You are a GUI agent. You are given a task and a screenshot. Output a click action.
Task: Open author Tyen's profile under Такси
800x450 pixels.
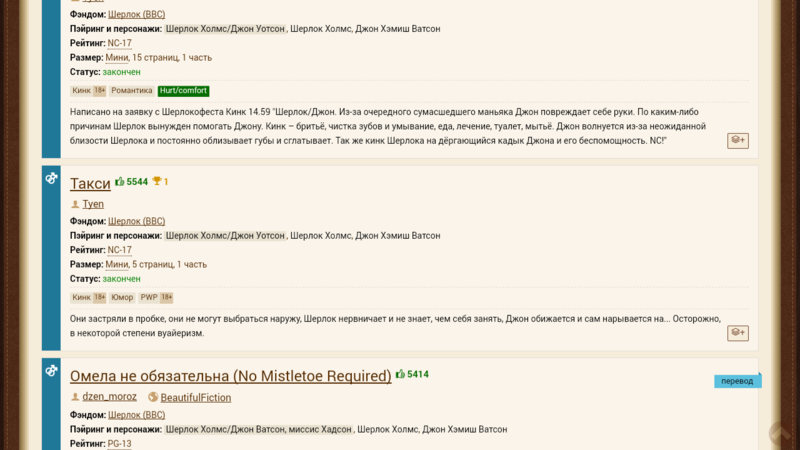click(x=93, y=204)
